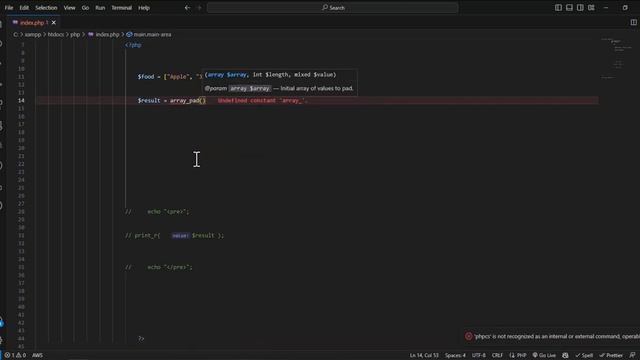Start the Go Live server

pyautogui.click(x=544, y=355)
